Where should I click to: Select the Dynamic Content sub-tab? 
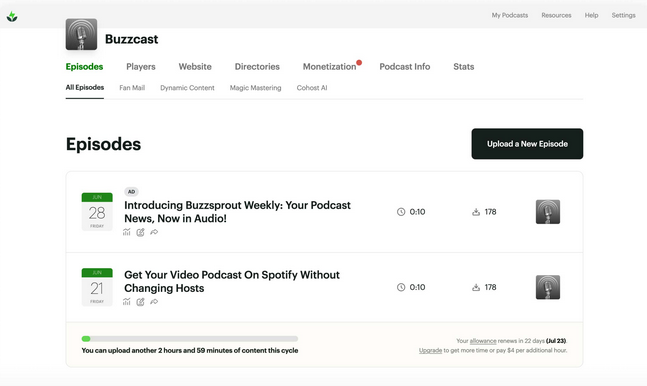click(x=187, y=88)
